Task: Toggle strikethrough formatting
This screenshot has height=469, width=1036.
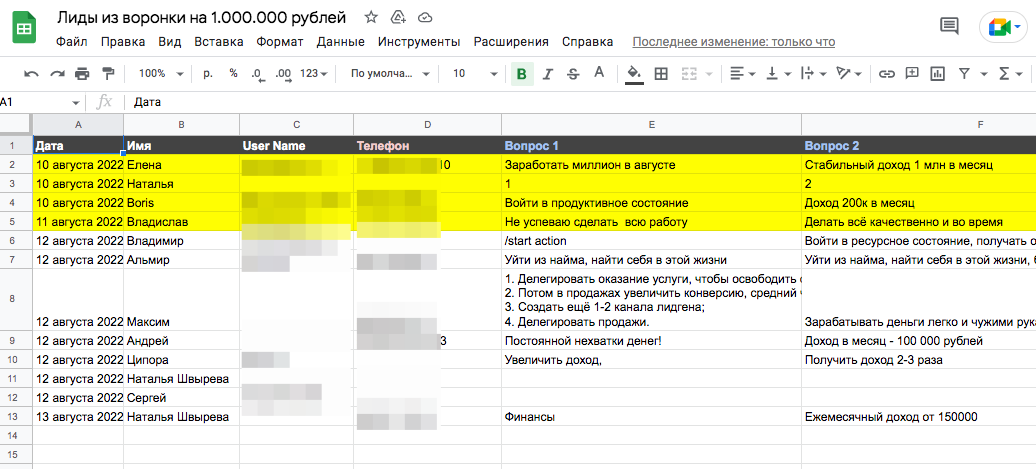Action: (x=573, y=73)
